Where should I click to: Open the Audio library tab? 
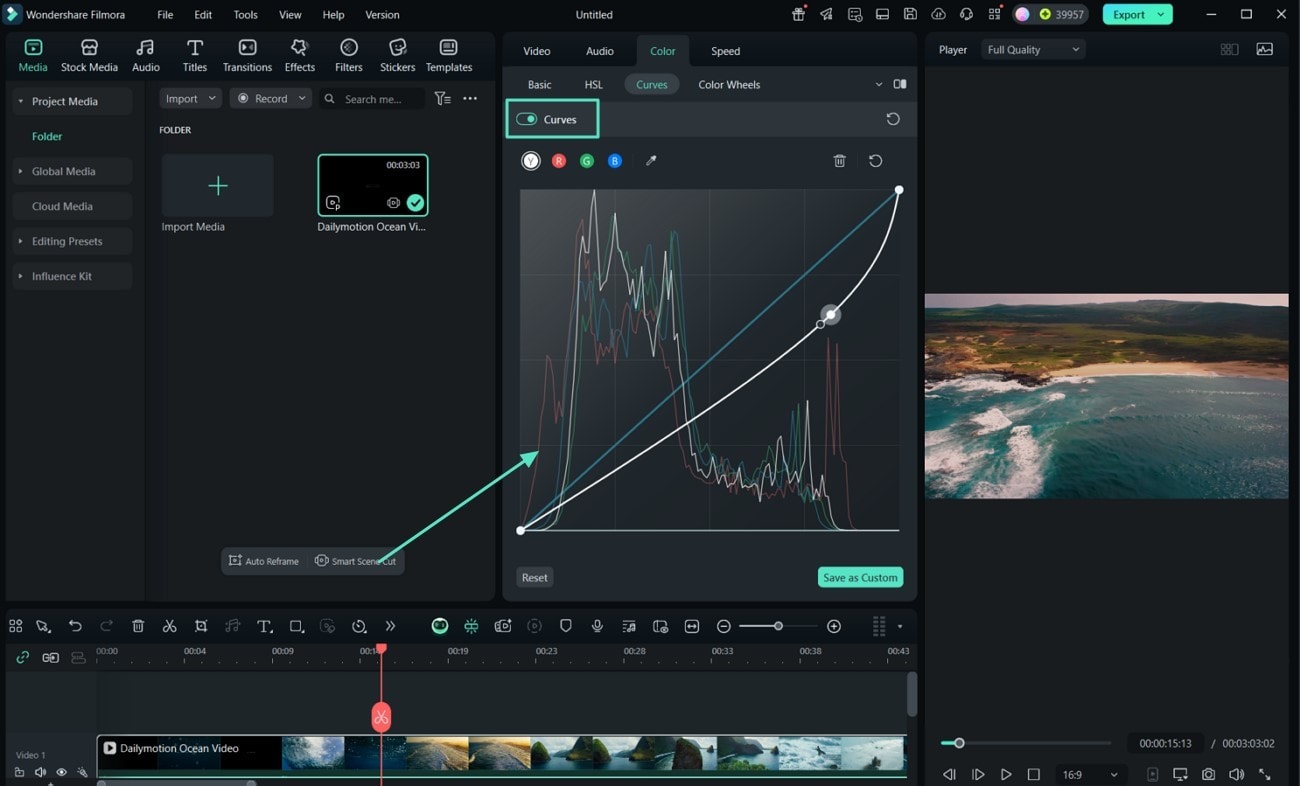click(x=146, y=56)
